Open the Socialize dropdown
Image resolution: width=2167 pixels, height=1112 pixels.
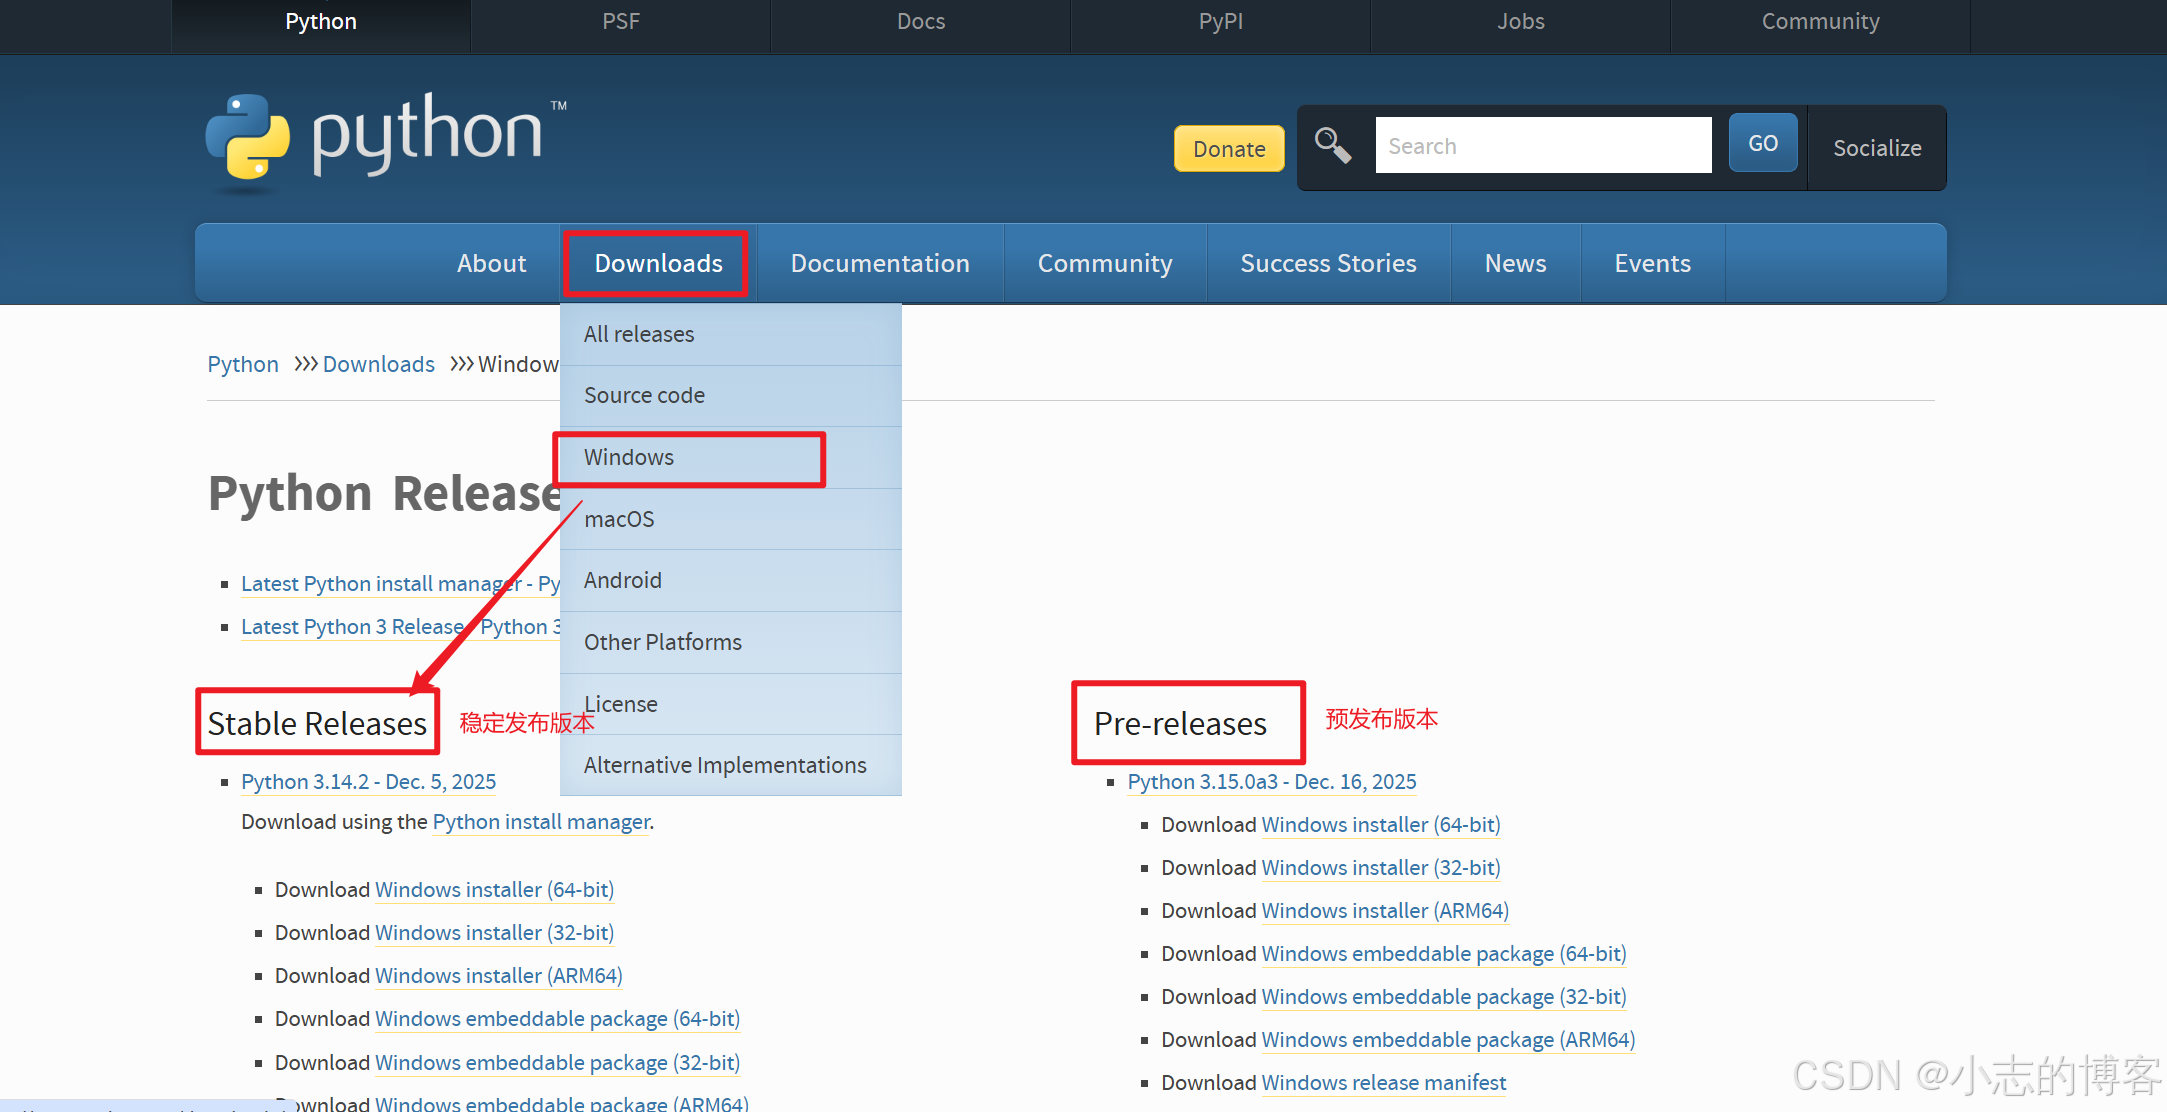tap(1876, 148)
